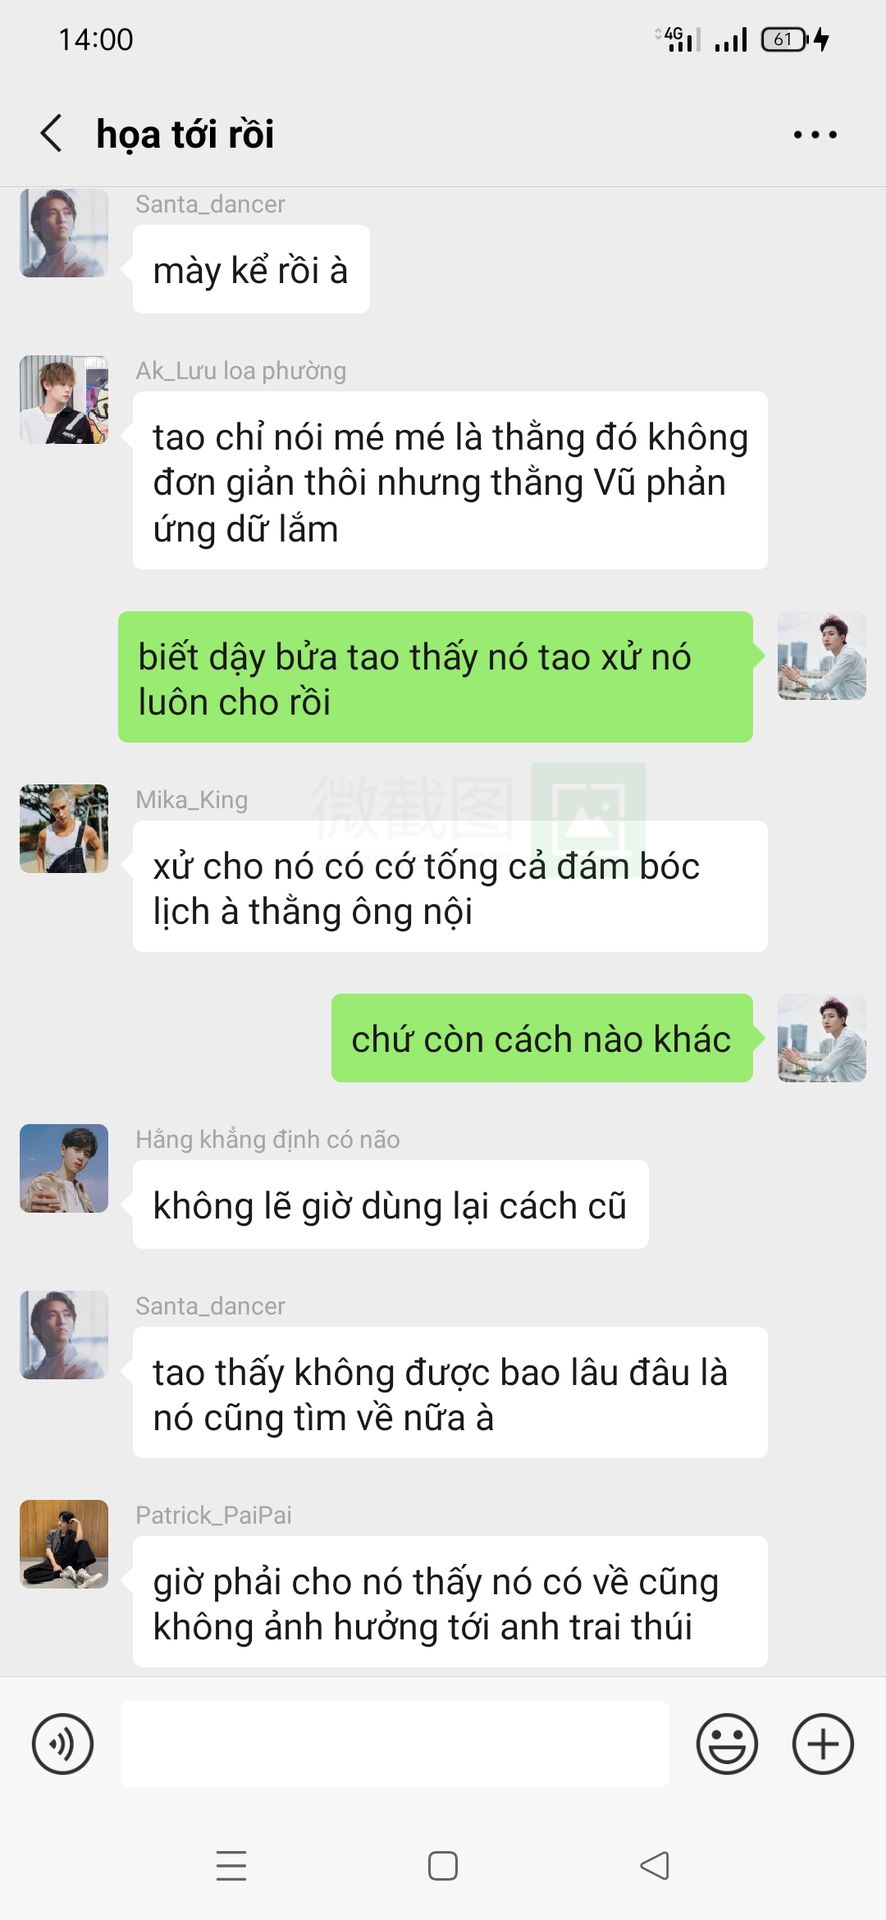Tap Santa_dancer's avatar beside 'tao thấy không' message
This screenshot has height=1920, width=886.
(64, 1335)
